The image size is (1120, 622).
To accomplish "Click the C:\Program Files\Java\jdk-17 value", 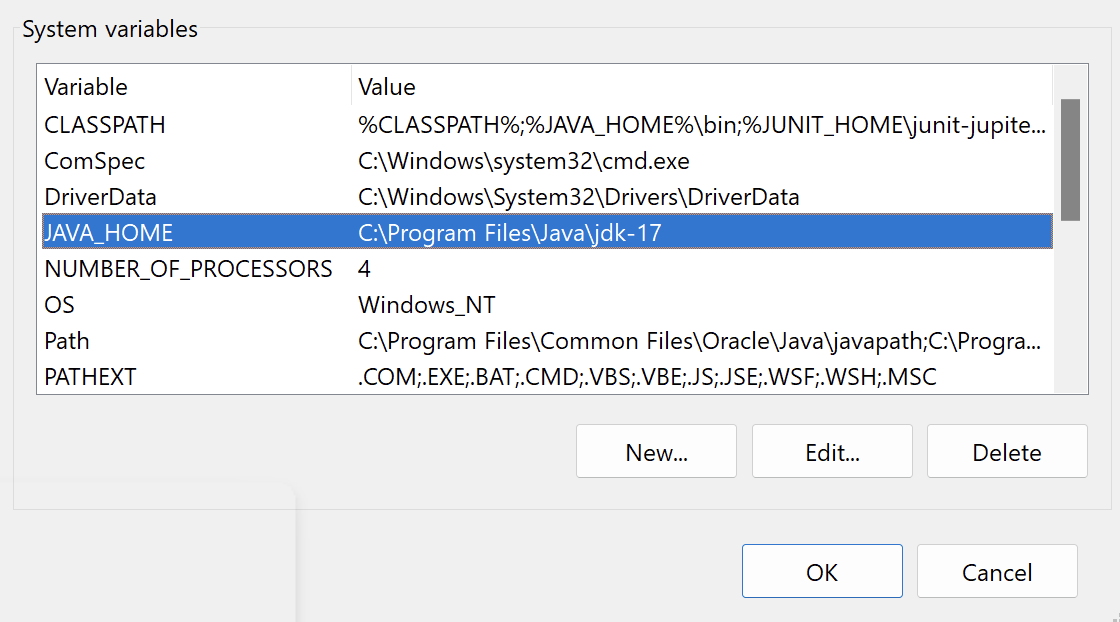I will 510,233.
